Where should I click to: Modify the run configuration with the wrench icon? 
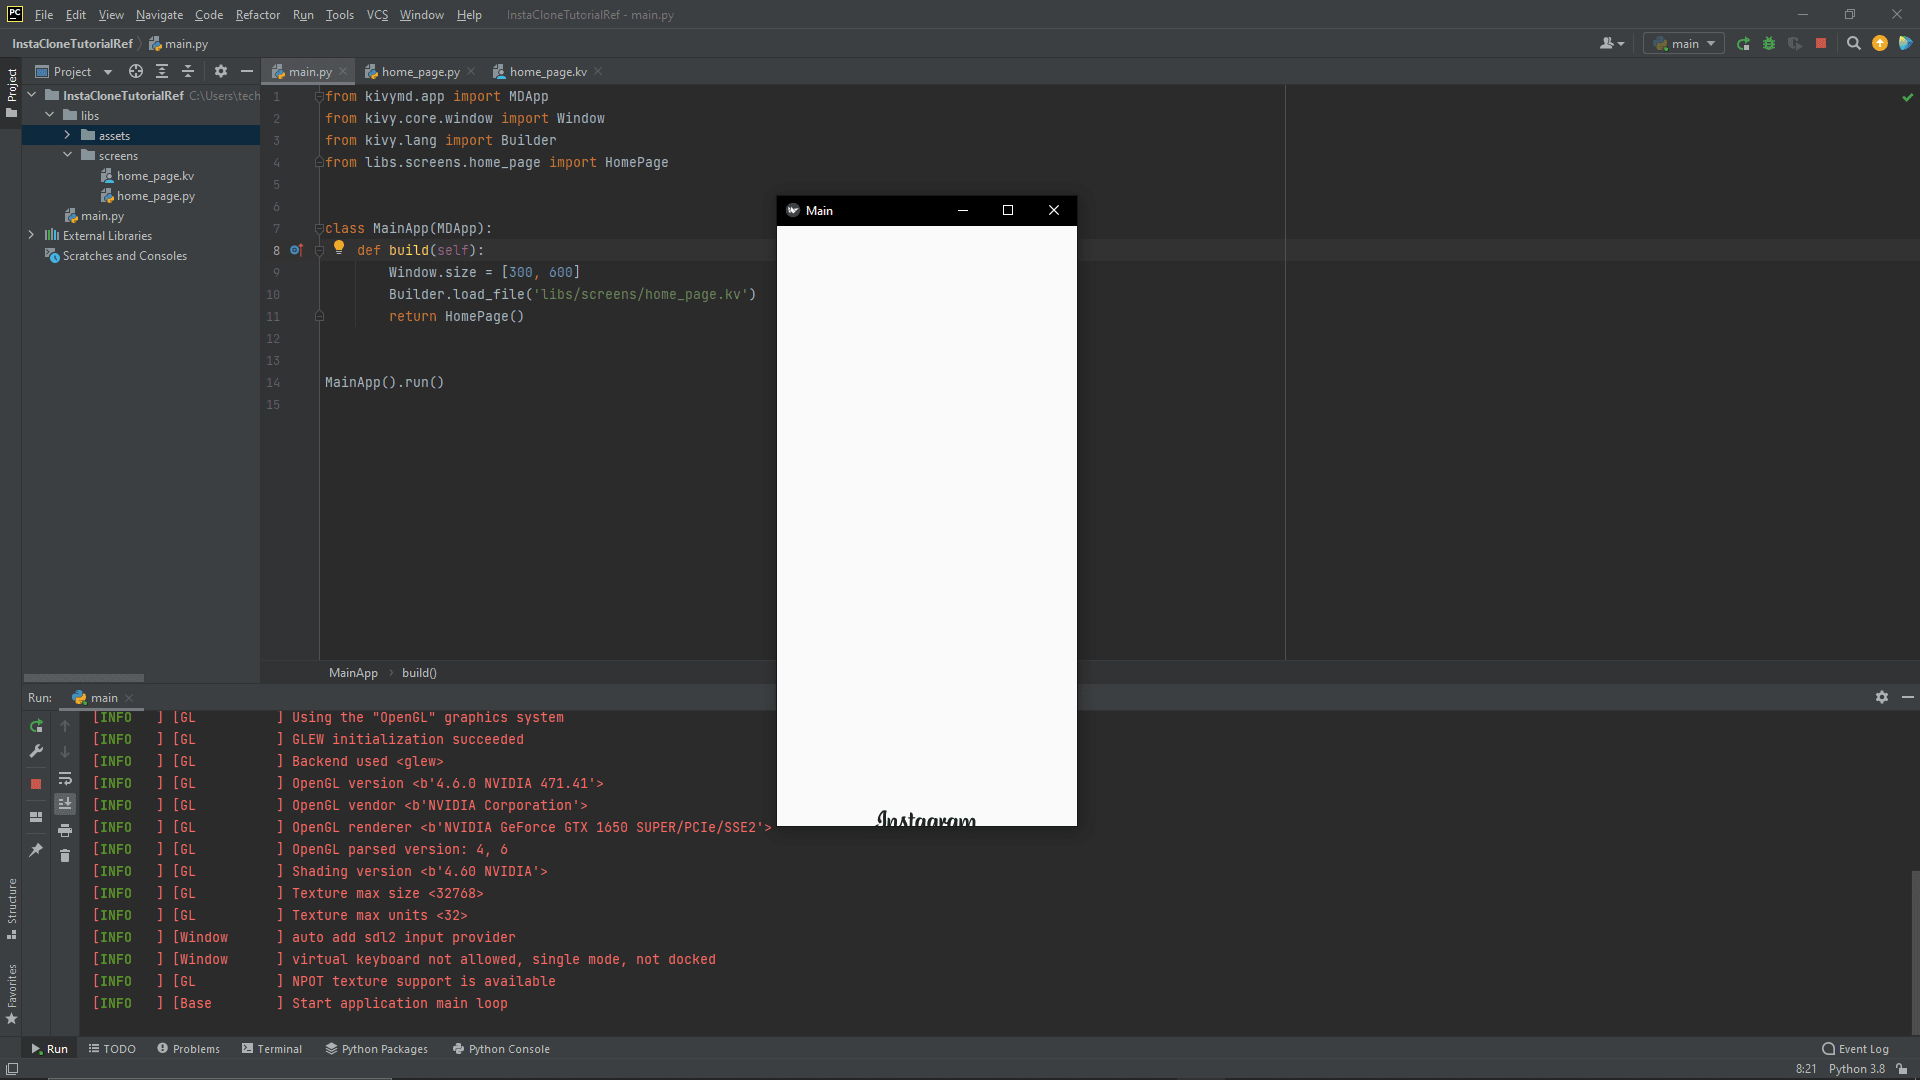pyautogui.click(x=36, y=750)
